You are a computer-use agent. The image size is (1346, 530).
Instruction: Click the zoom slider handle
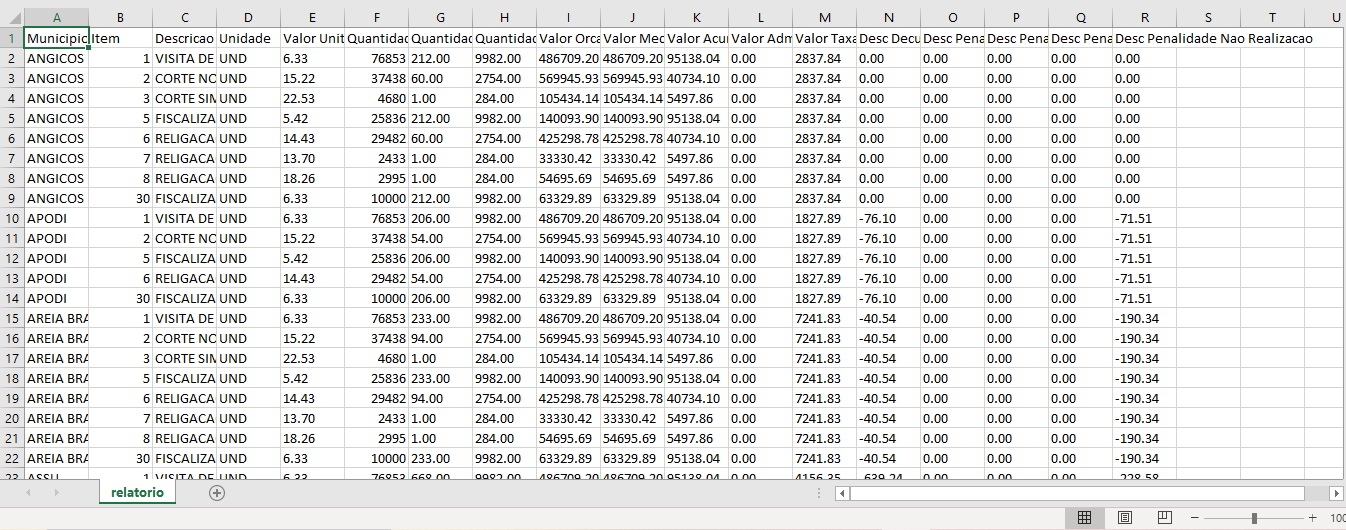click(x=1254, y=518)
